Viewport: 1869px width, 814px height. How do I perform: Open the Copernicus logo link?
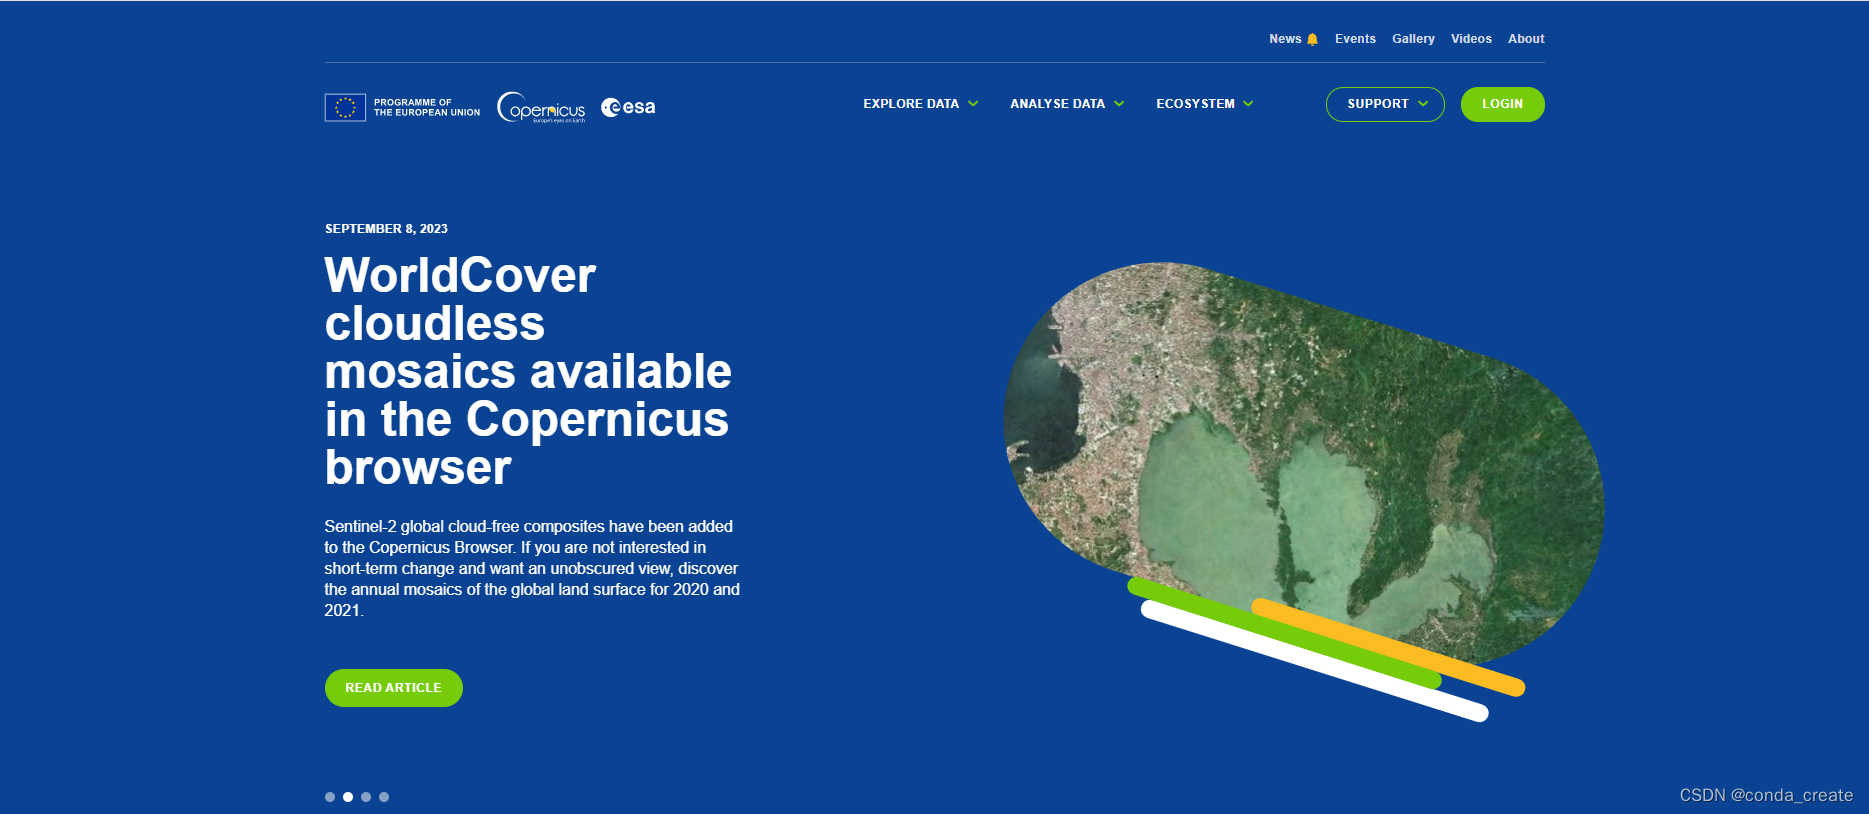click(541, 107)
